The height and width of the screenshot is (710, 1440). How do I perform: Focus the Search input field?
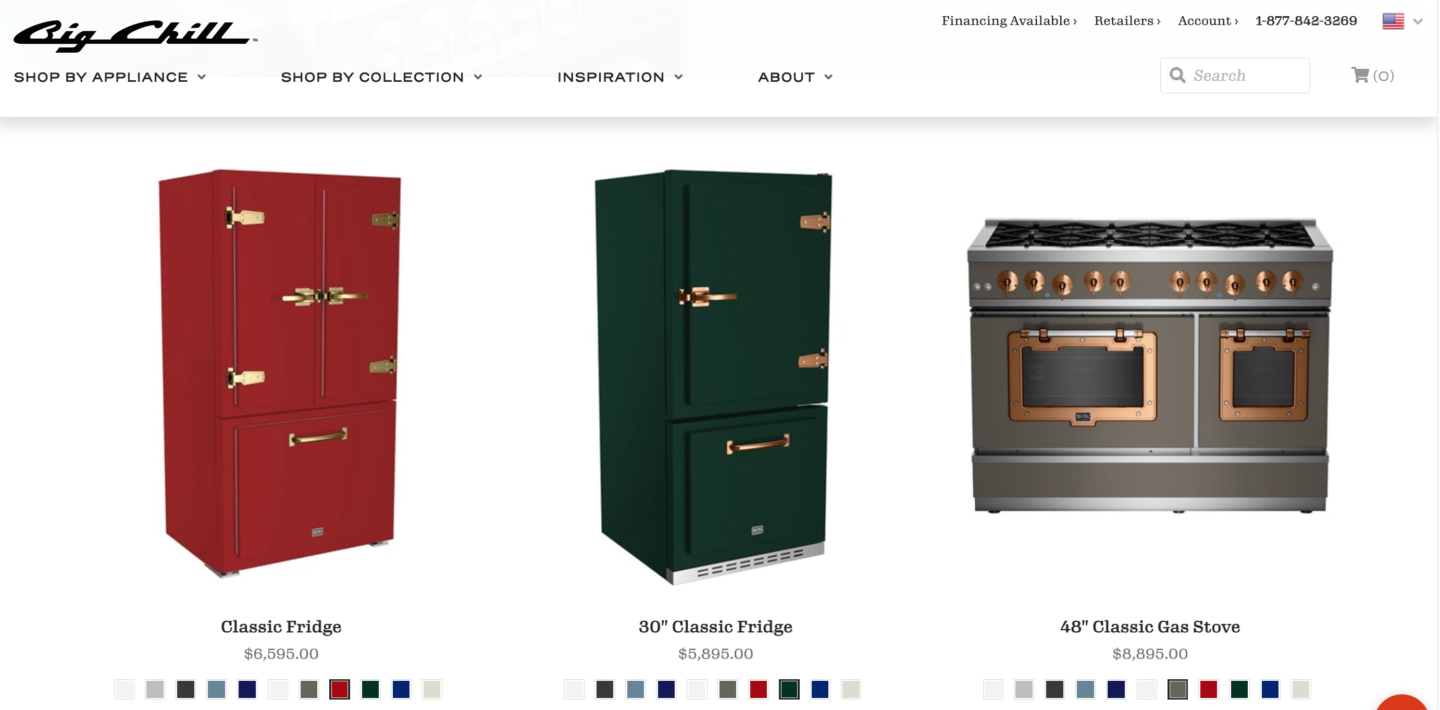pyautogui.click(x=1235, y=76)
